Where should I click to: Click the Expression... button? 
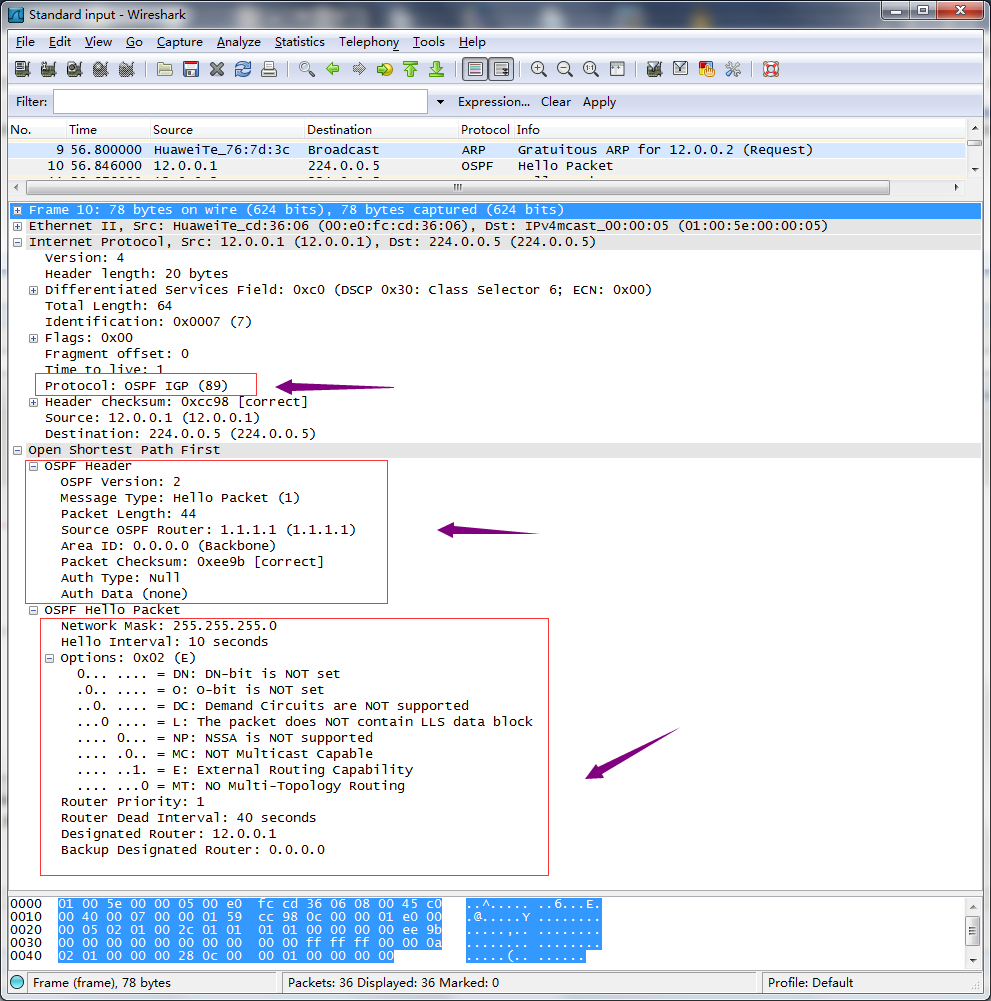pos(493,102)
